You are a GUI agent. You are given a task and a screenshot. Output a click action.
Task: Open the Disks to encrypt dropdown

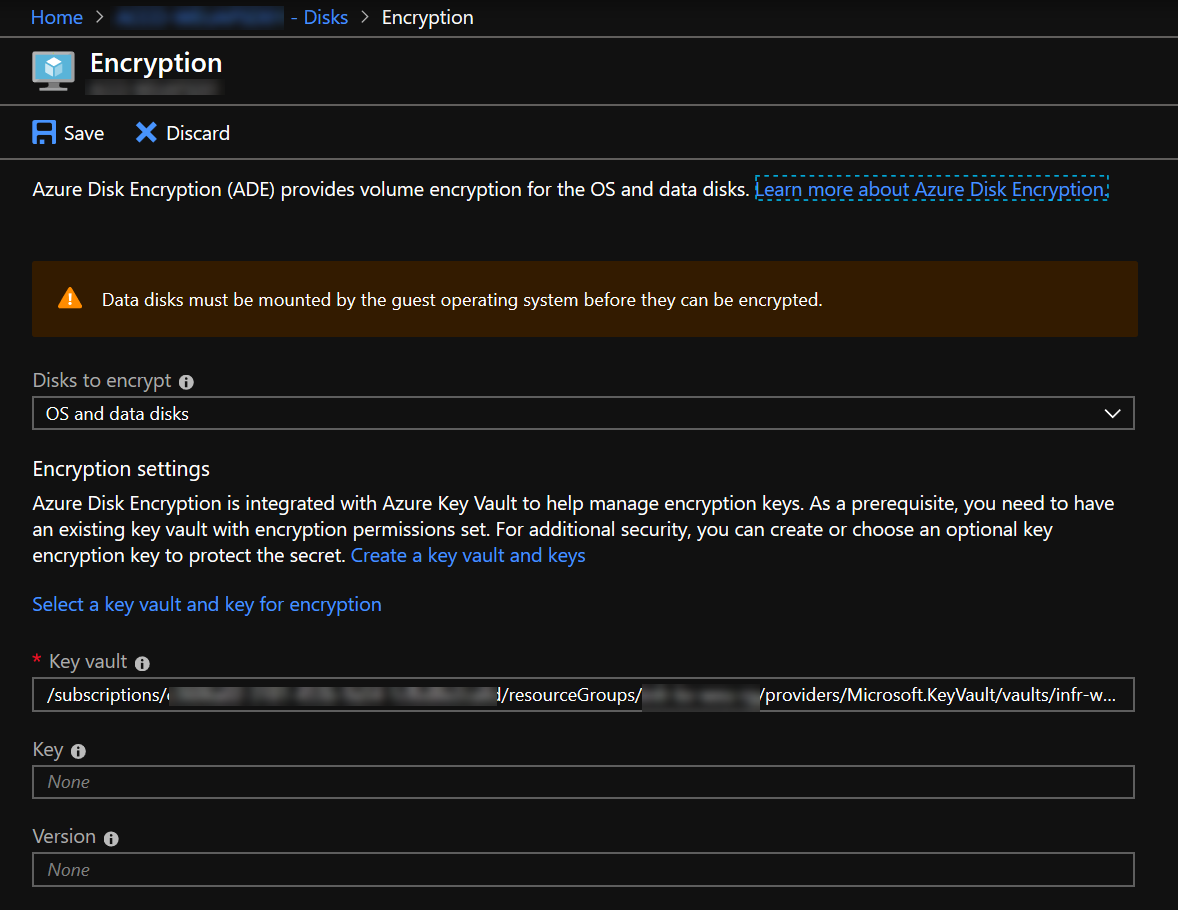tap(1112, 413)
